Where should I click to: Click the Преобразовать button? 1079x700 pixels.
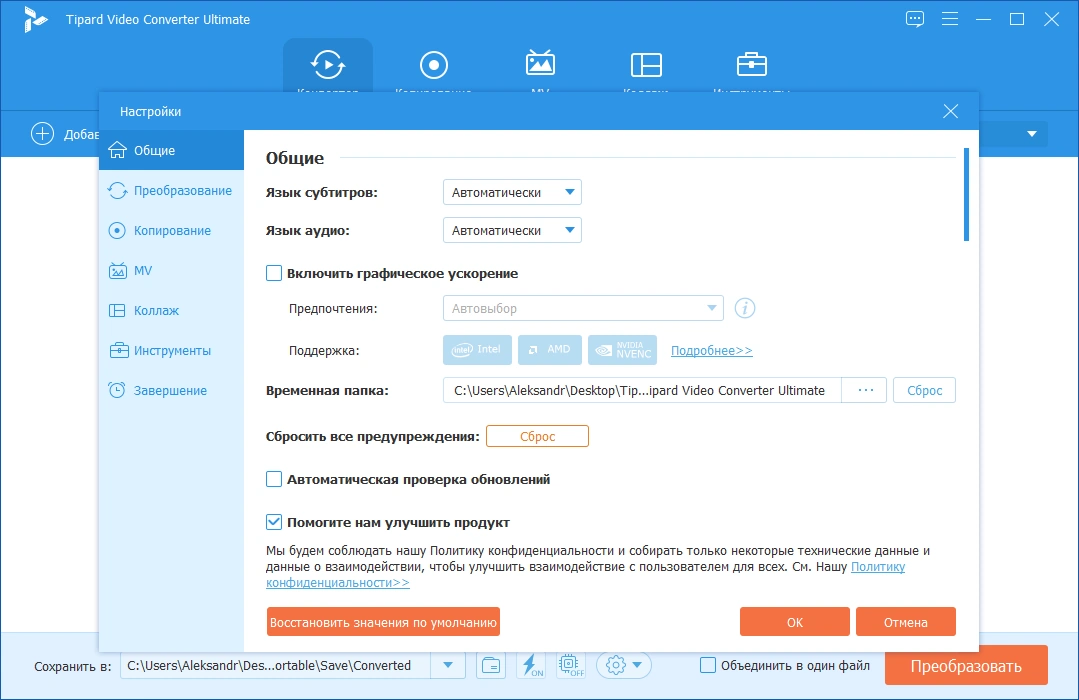point(966,666)
